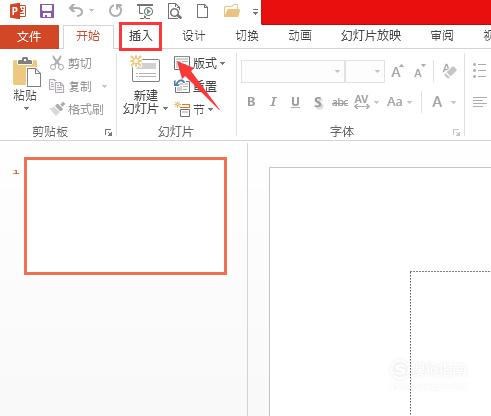Redo or repeat the last action
This screenshot has width=491, height=416.
coord(116,11)
